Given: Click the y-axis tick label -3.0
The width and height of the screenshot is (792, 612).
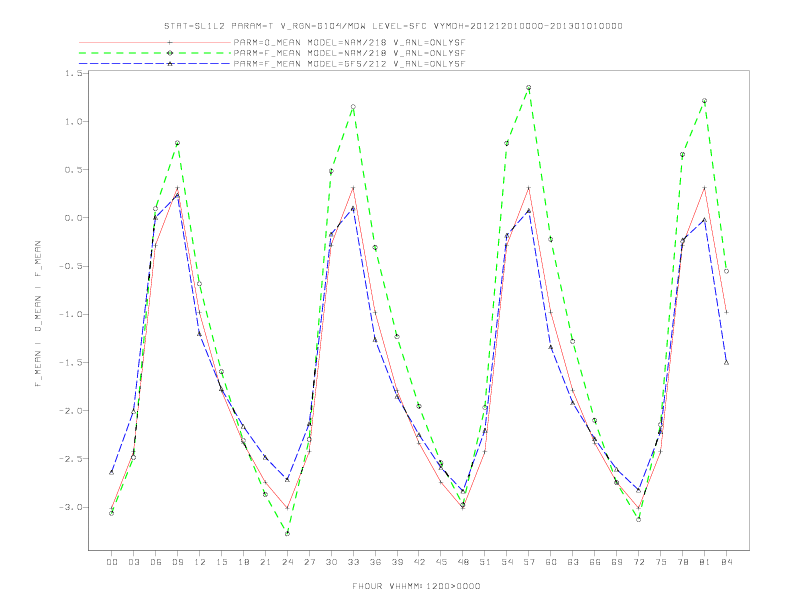Looking at the screenshot, I should coord(71,507).
